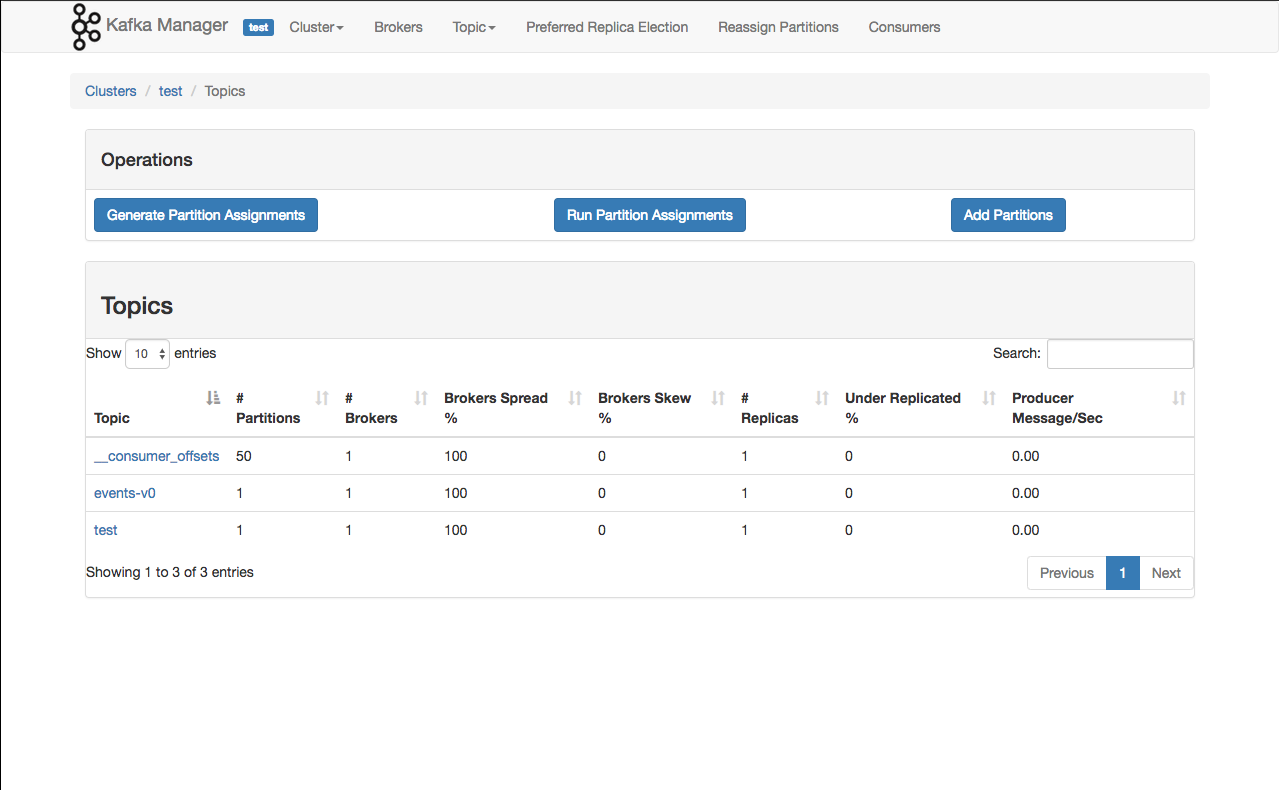
Task: Sort by # Brokers column sort icon
Action: [x=421, y=398]
